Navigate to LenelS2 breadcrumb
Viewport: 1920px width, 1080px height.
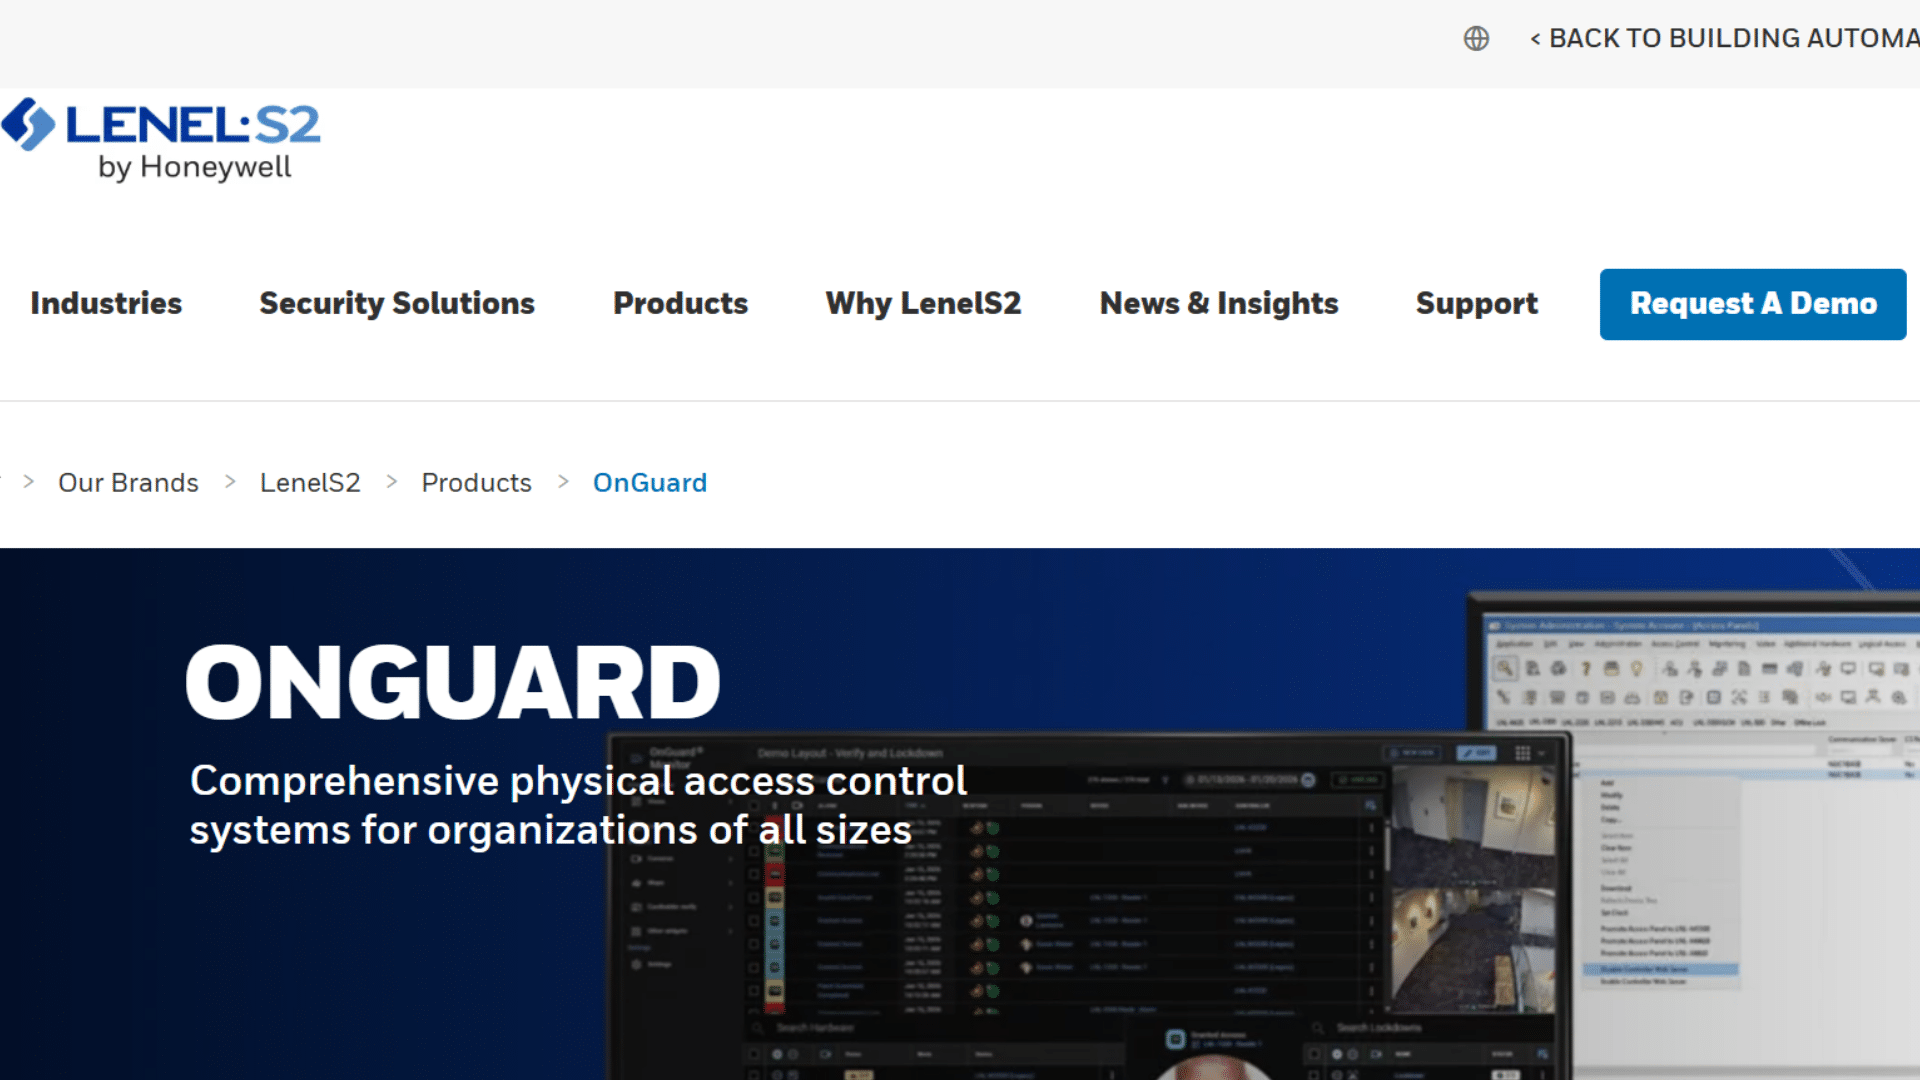point(310,483)
